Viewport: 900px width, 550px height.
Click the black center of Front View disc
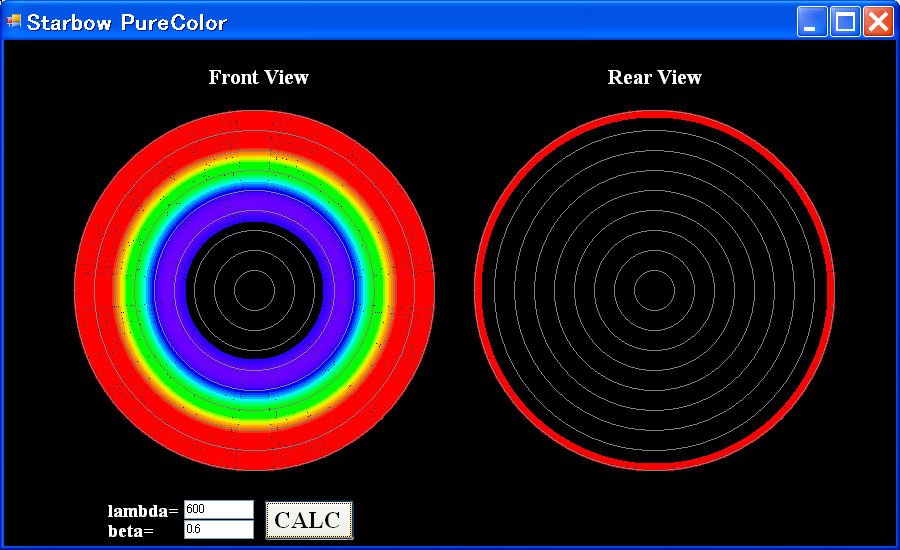(254, 290)
